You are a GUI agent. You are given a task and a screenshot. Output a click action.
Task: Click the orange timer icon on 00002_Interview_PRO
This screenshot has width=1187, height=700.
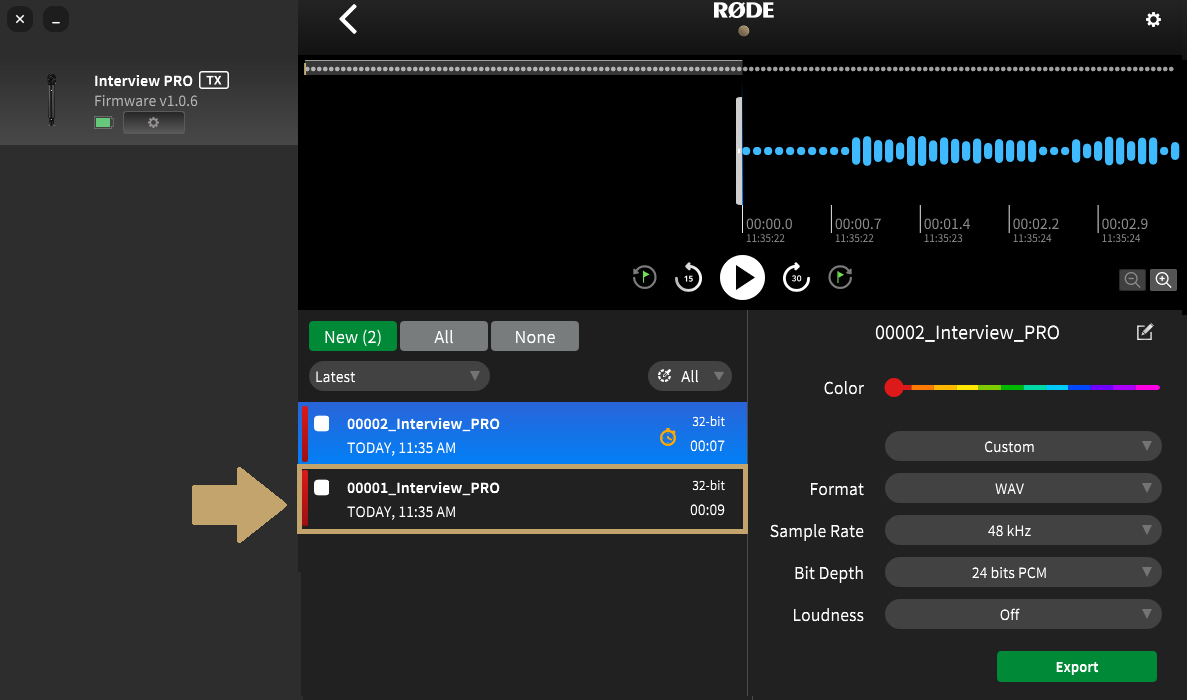pos(668,437)
